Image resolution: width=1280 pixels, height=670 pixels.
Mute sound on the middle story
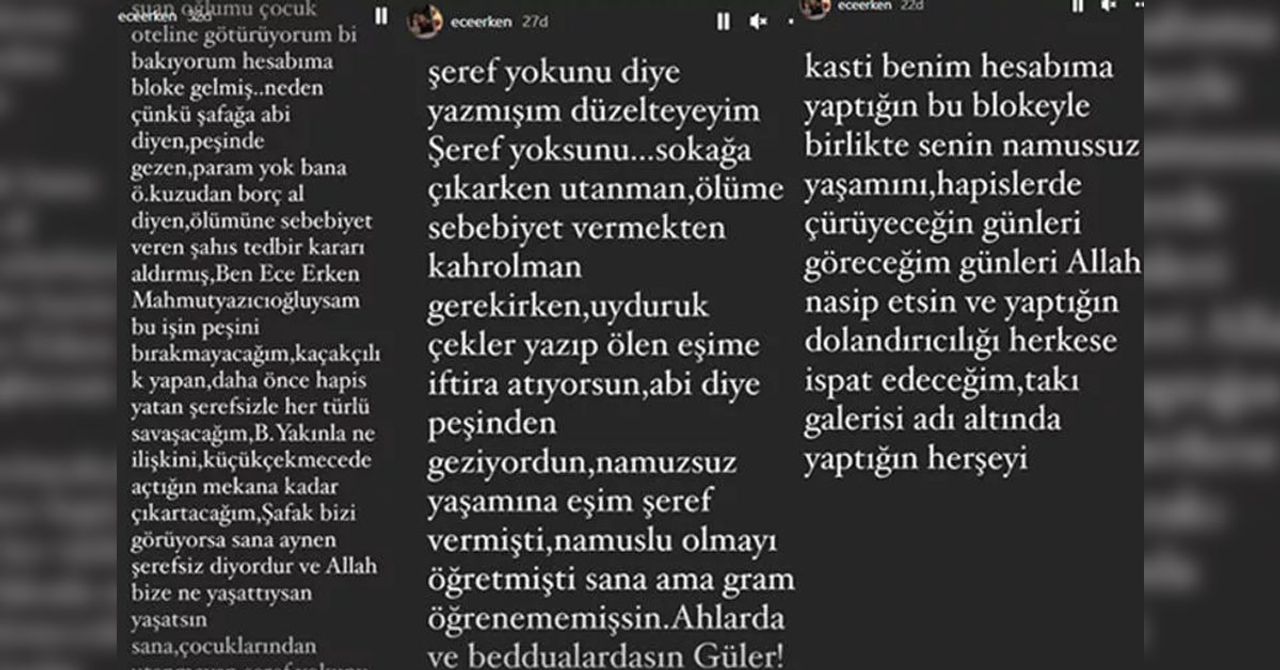(x=759, y=21)
